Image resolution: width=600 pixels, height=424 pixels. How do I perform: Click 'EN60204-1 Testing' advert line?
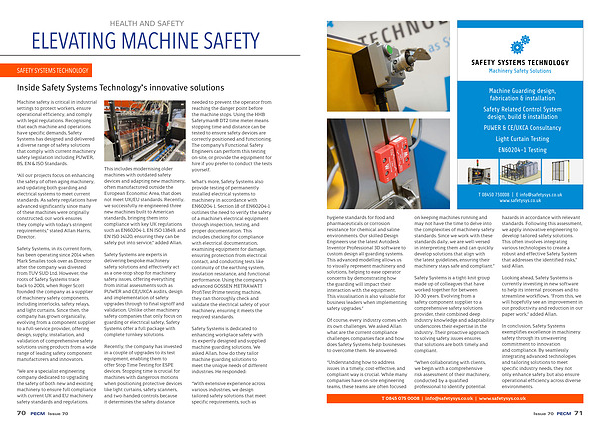[522, 150]
